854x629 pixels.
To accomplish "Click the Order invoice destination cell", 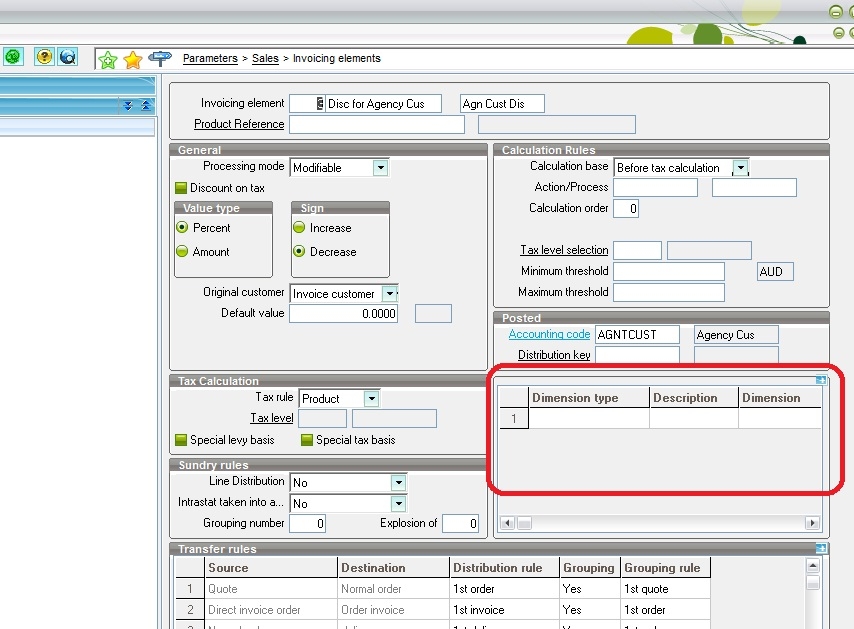I will pyautogui.click(x=394, y=610).
